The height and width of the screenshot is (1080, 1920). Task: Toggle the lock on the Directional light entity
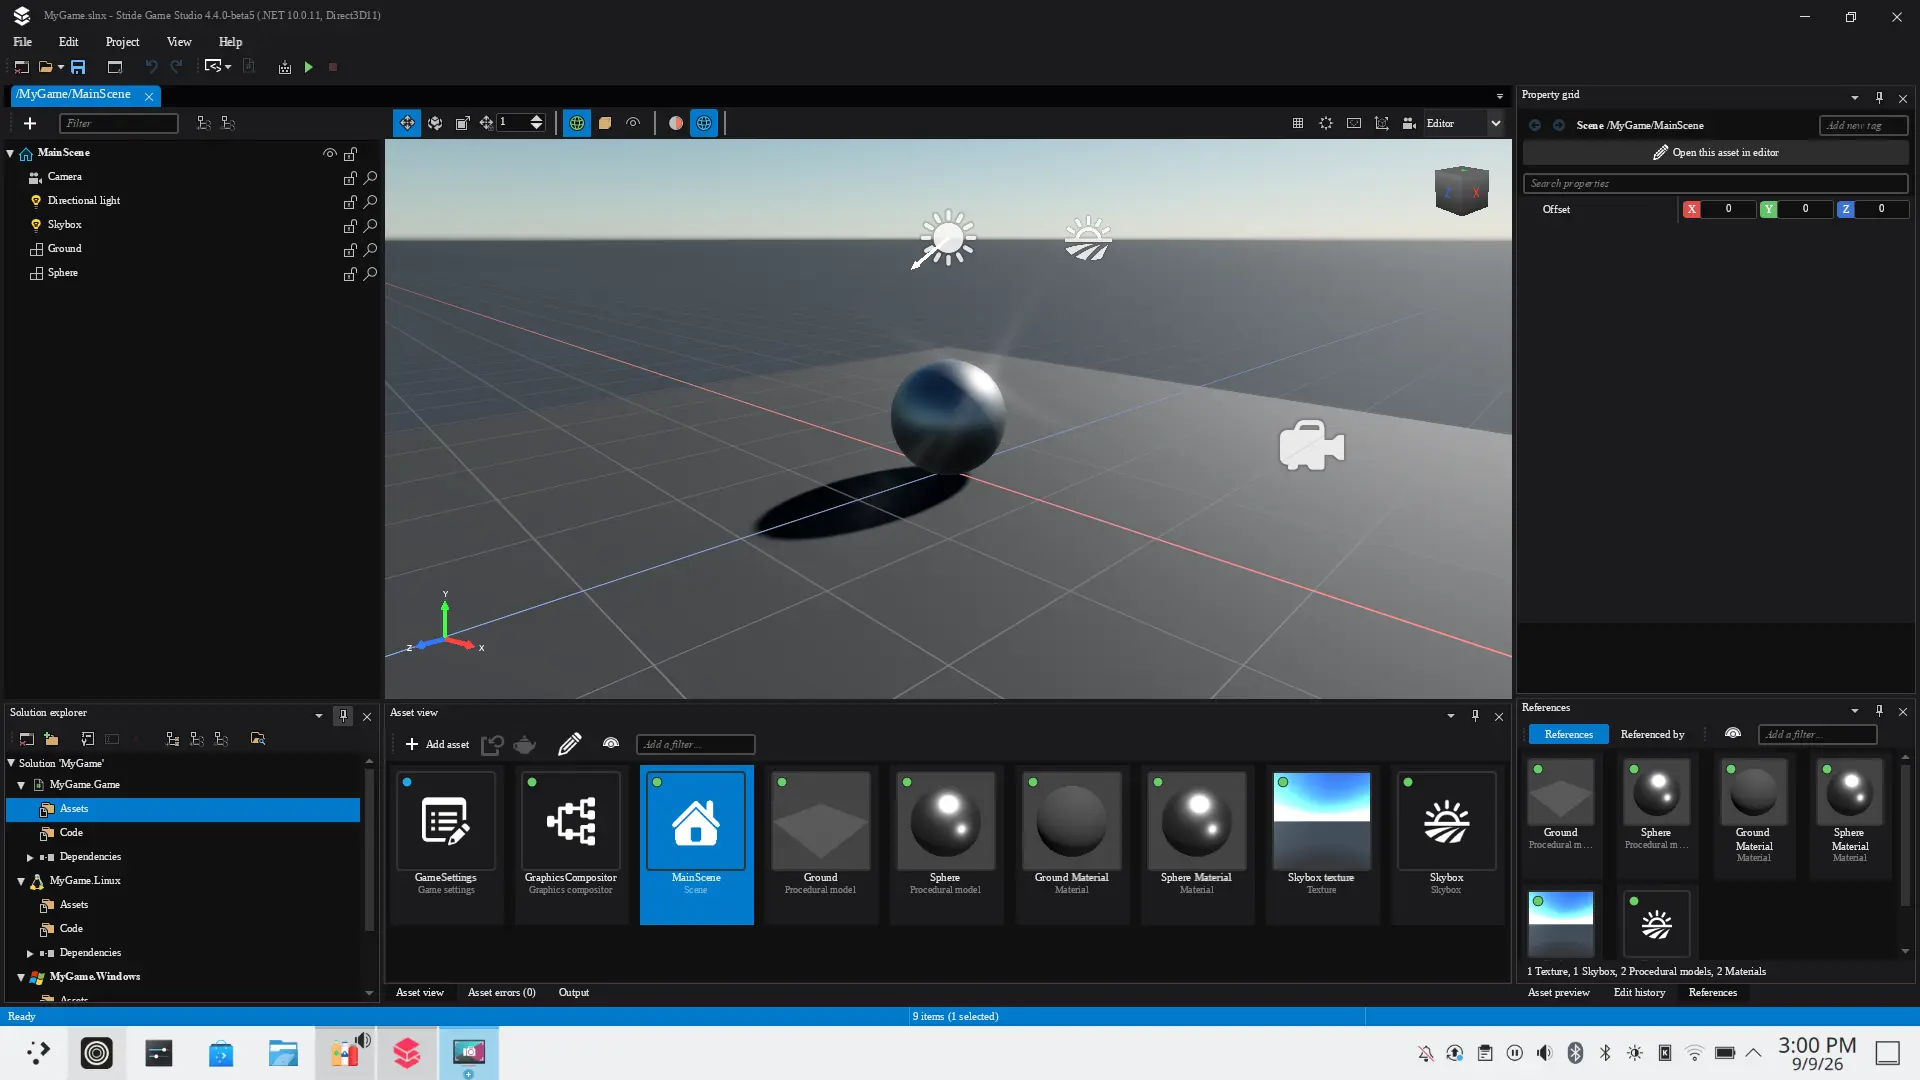(x=350, y=201)
